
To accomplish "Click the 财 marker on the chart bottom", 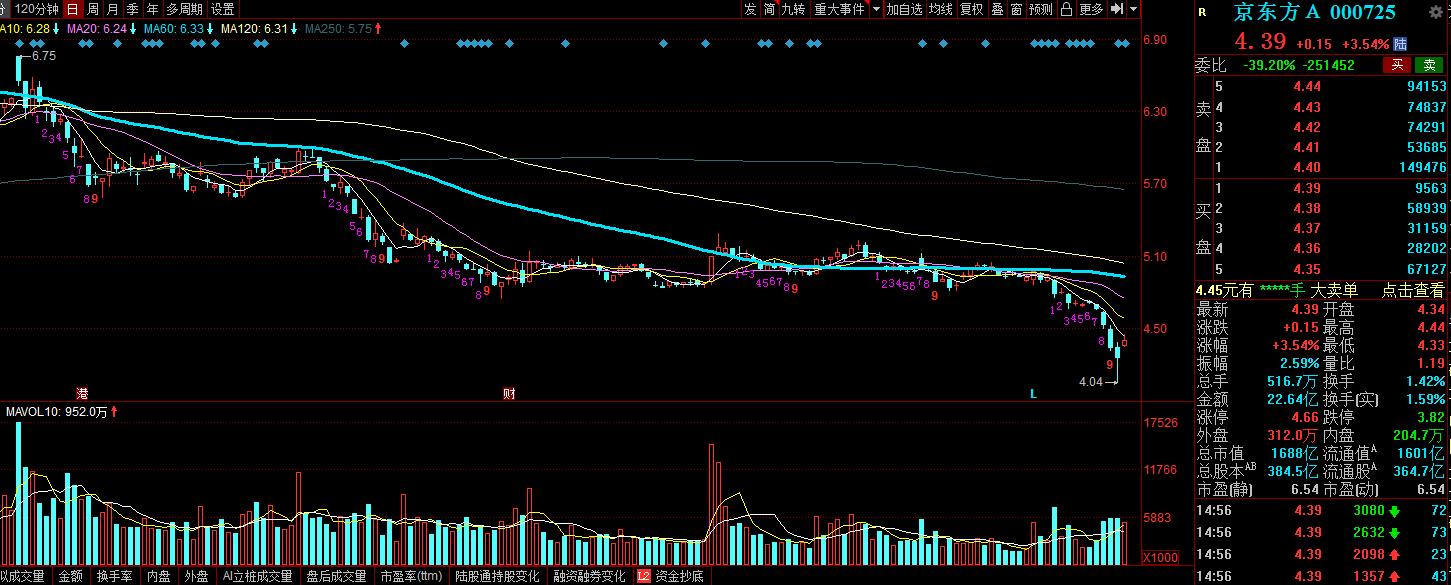I will coord(509,393).
